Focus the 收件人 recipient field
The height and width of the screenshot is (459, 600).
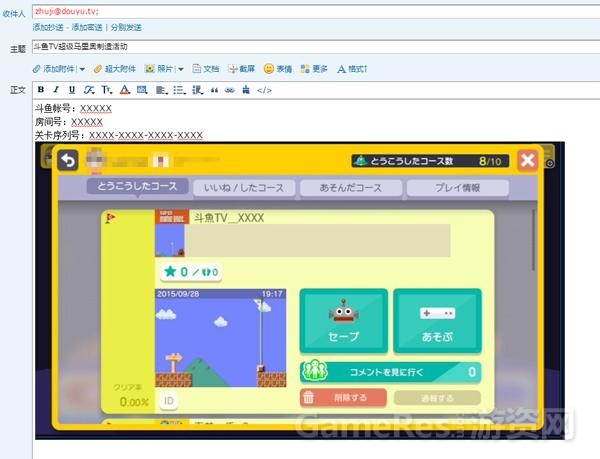[x=316, y=11]
